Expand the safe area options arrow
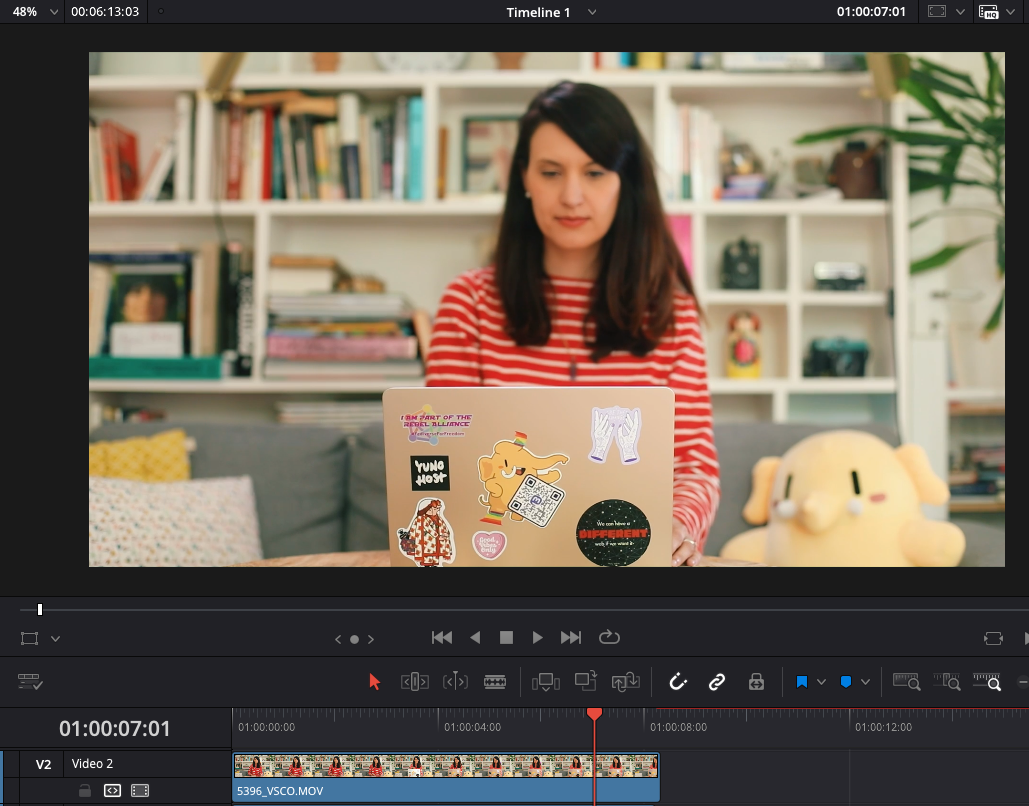This screenshot has width=1029, height=806. click(960, 12)
